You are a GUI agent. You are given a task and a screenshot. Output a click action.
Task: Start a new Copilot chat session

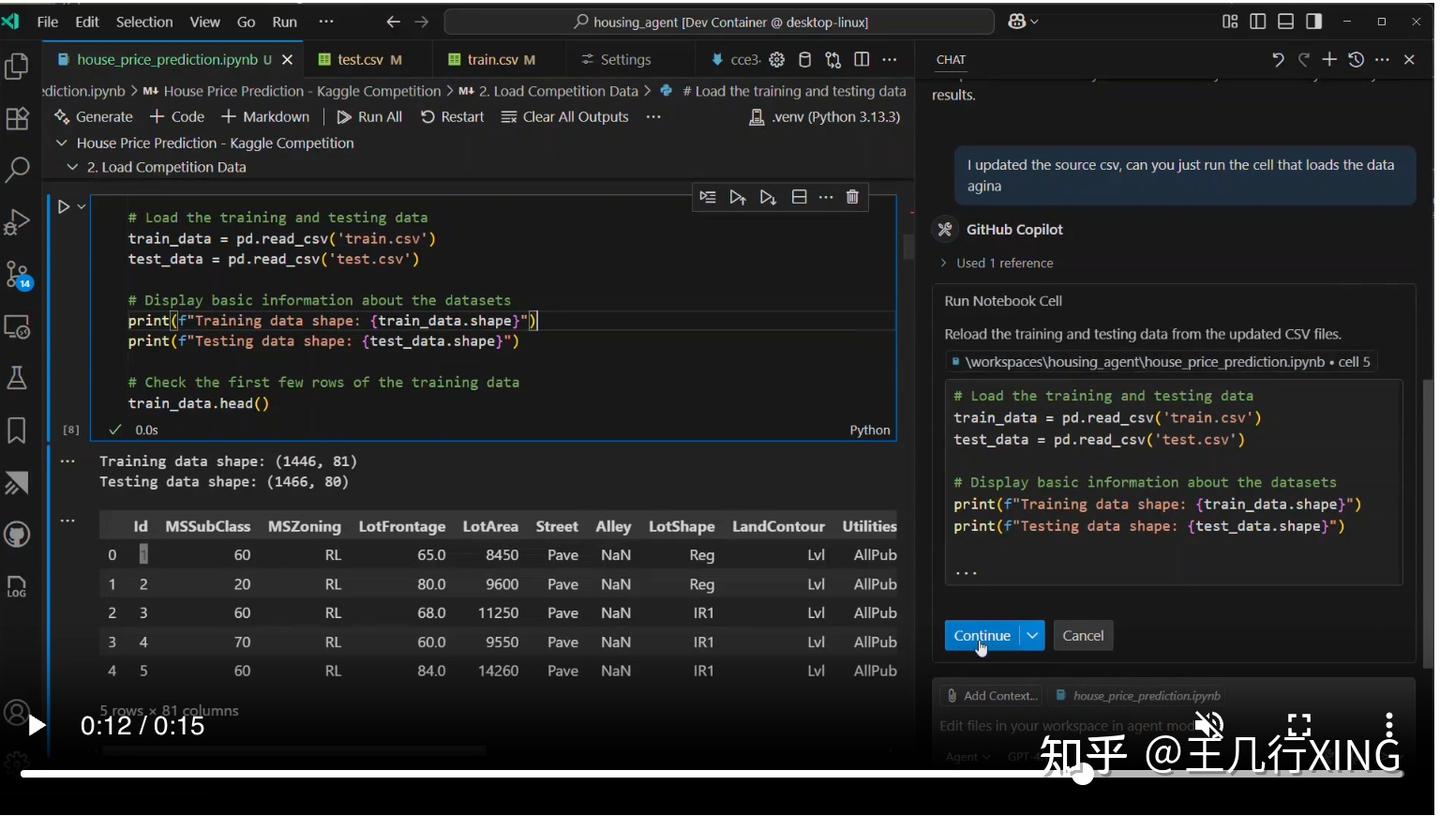point(1329,60)
